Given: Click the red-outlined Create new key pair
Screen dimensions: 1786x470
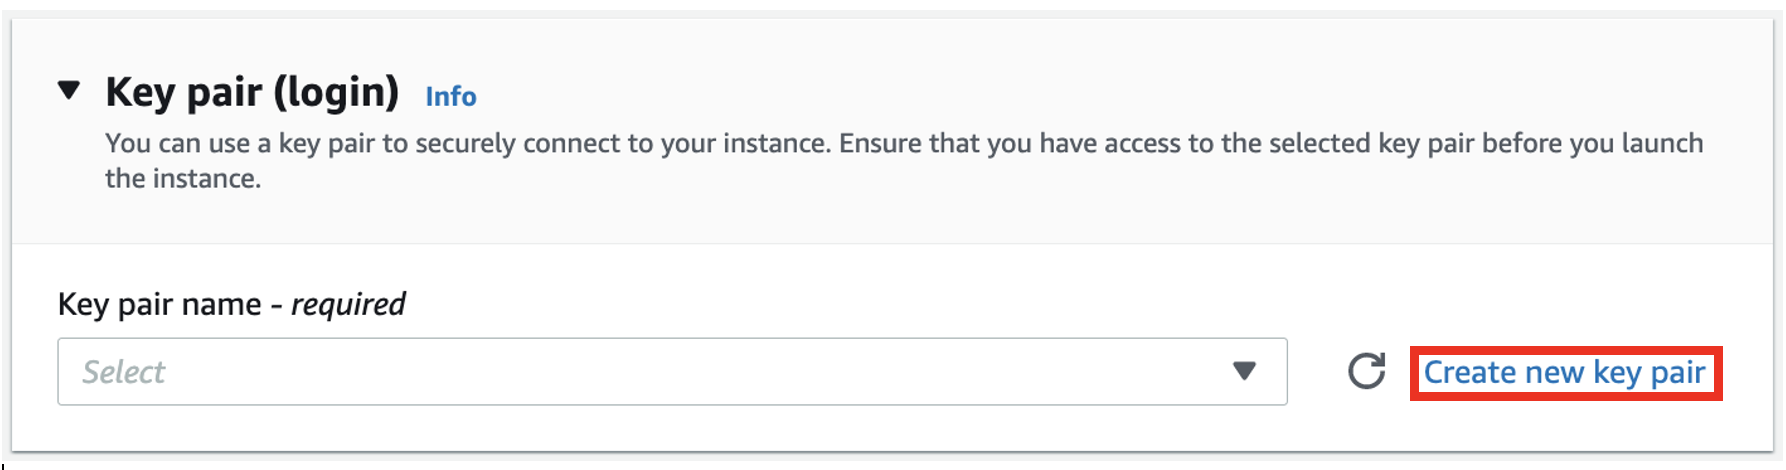Looking at the screenshot, I should tap(1564, 373).
